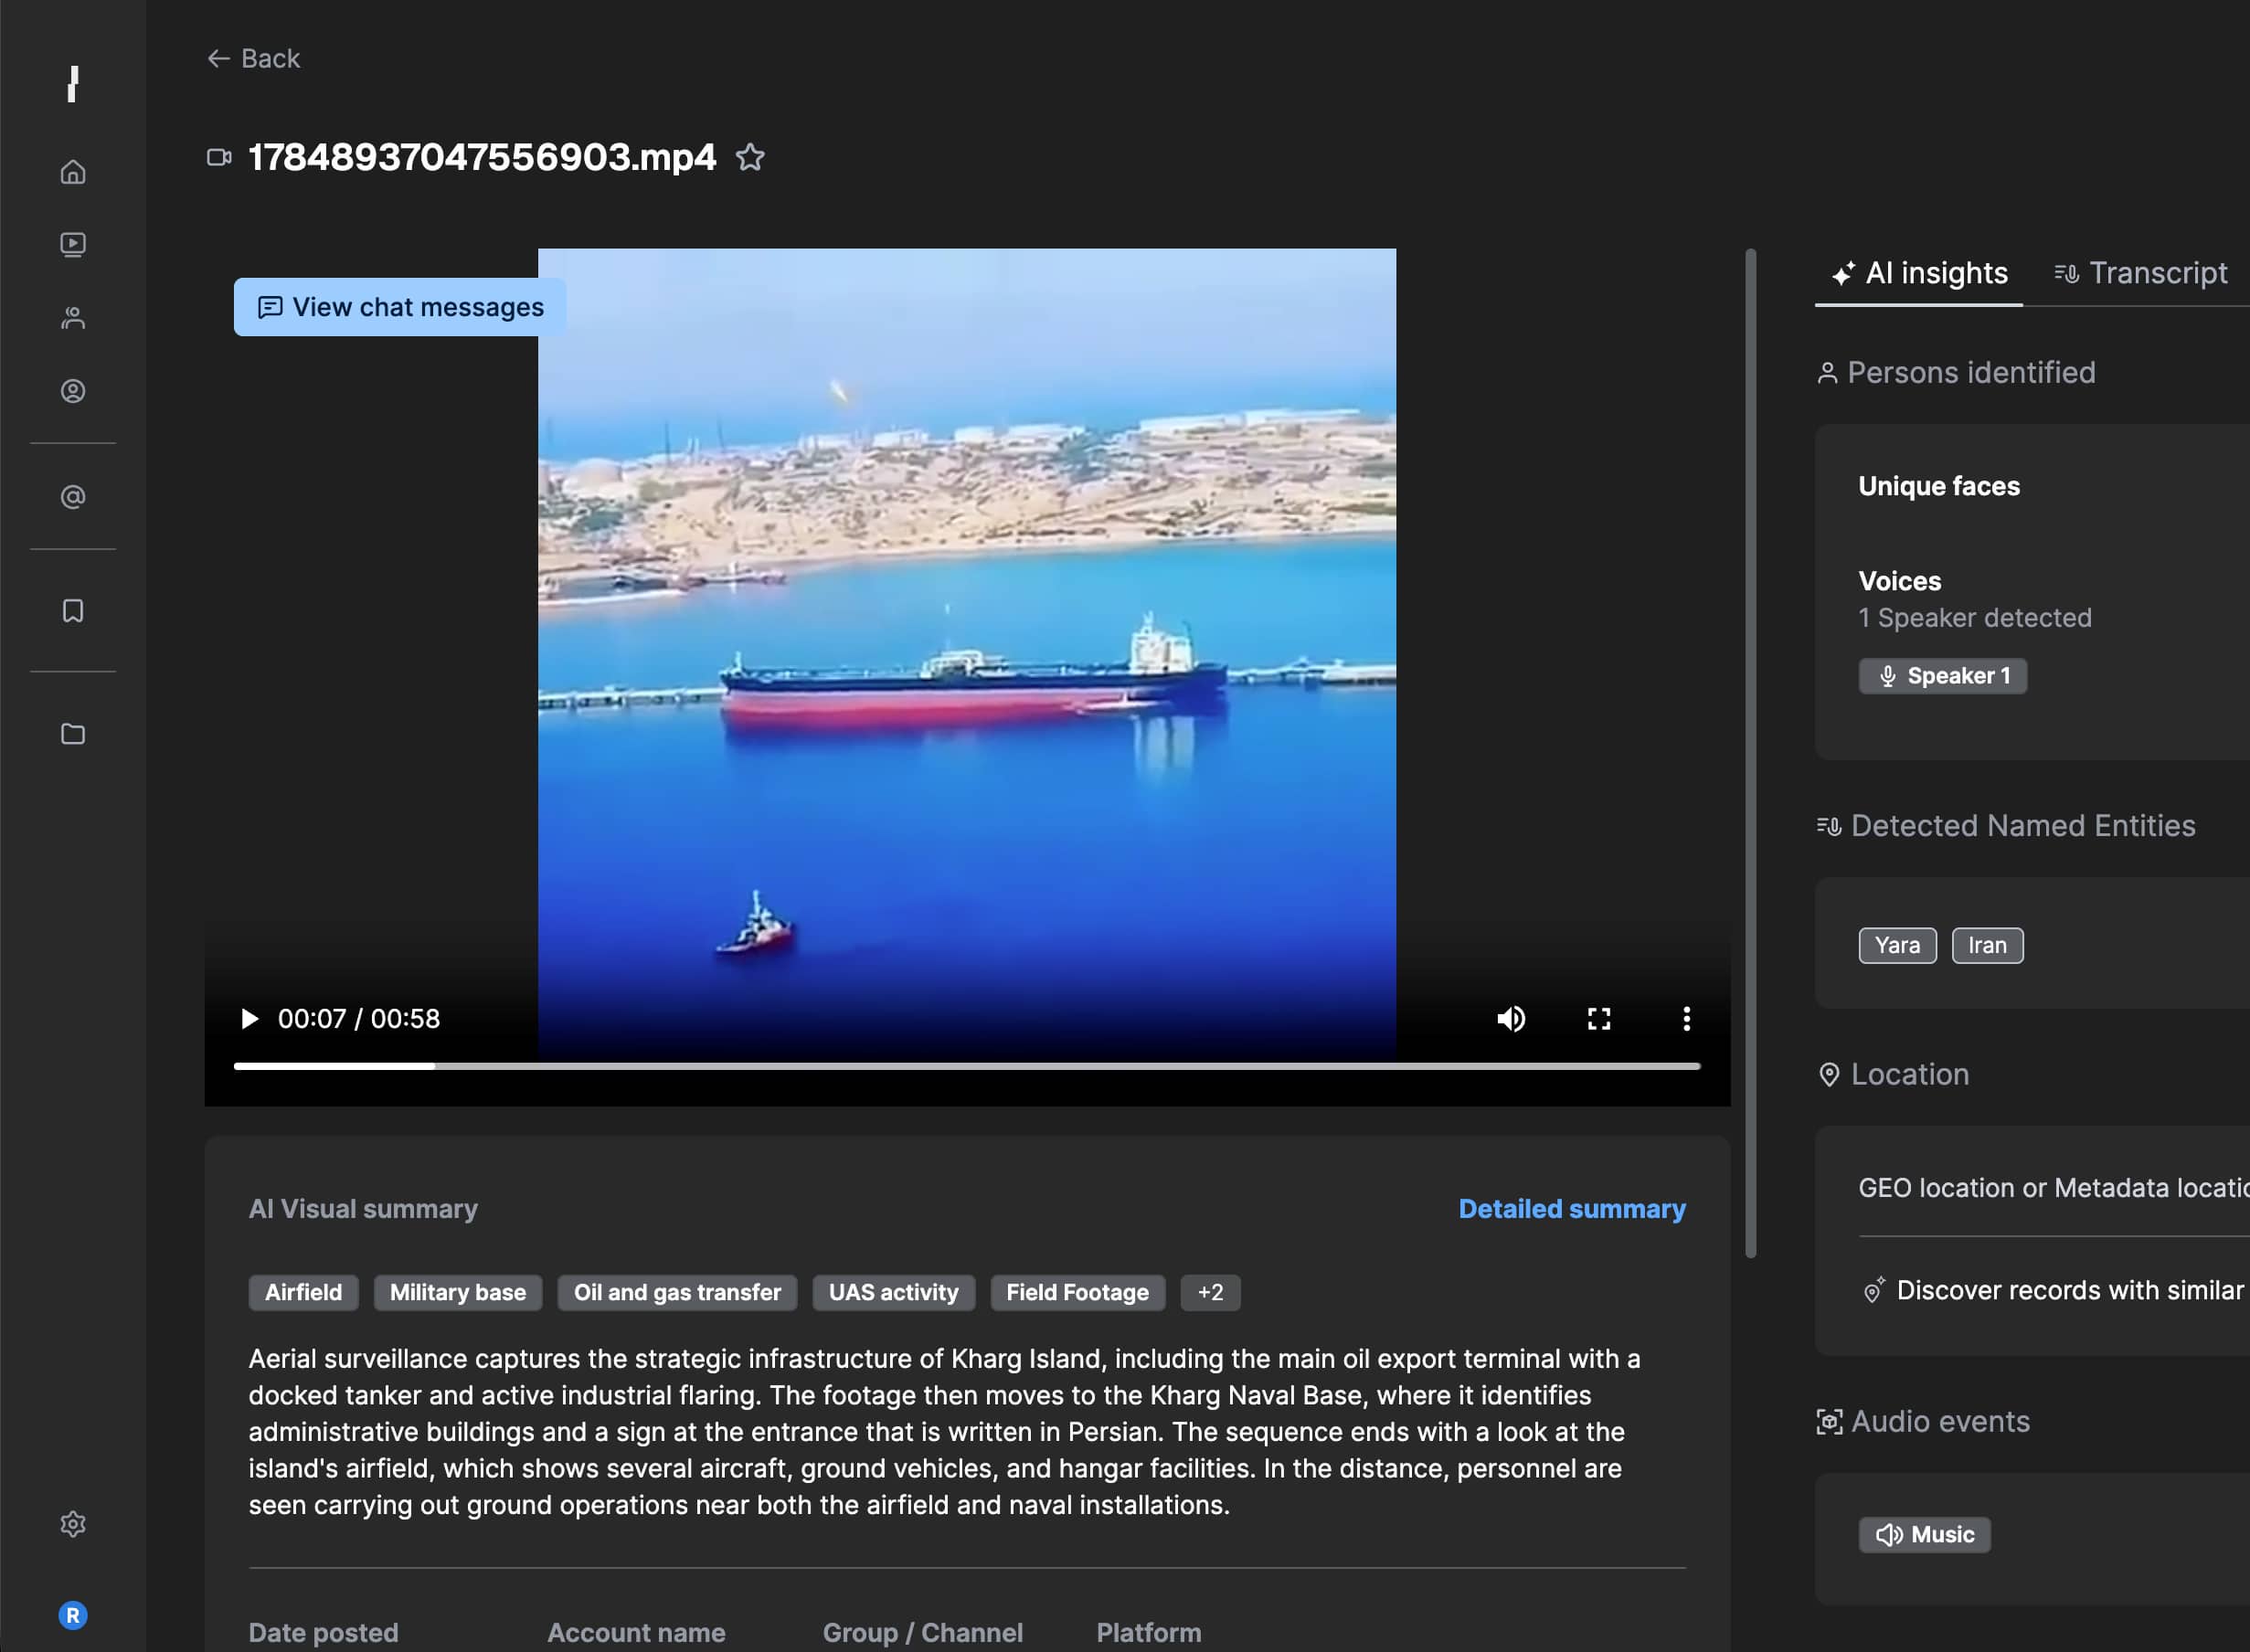Enter fullscreen video mode
This screenshot has width=2250, height=1652.
[1599, 1019]
